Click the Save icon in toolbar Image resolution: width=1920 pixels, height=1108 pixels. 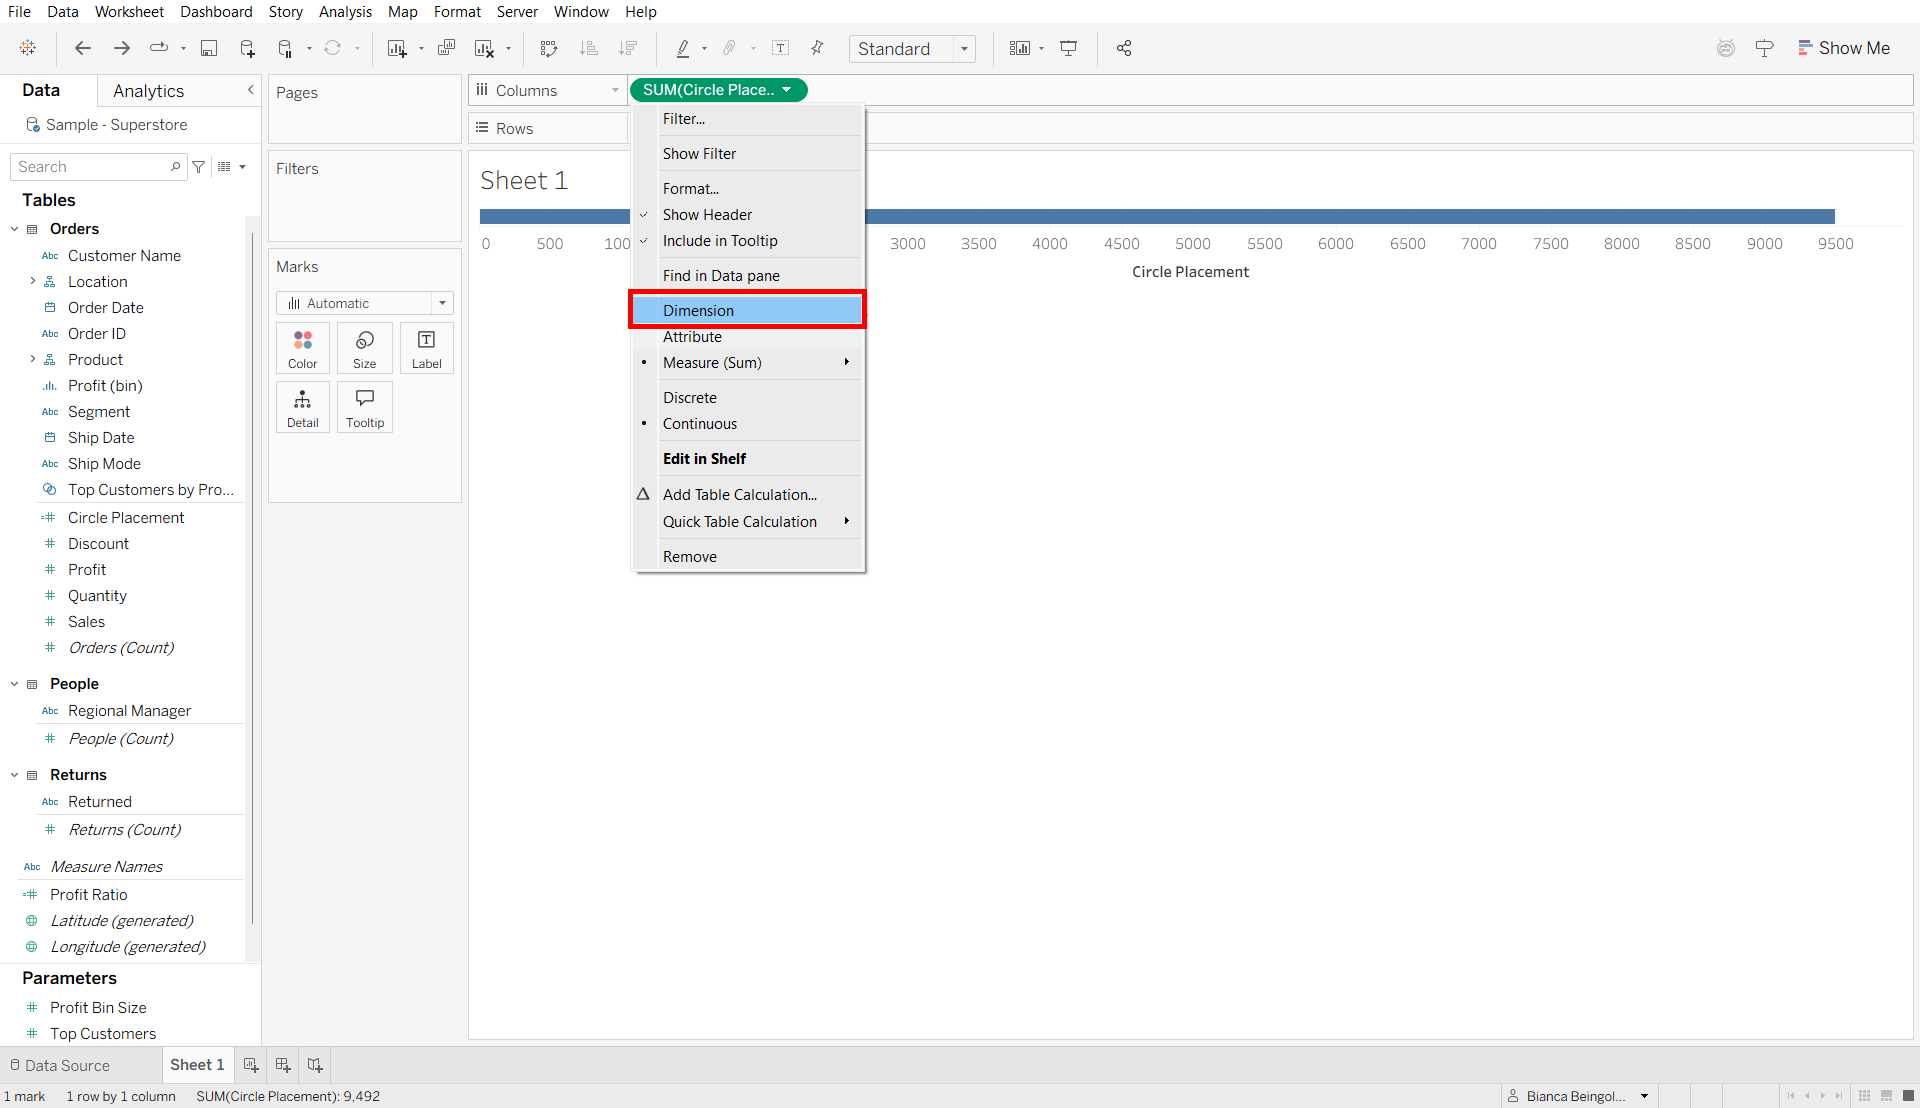point(209,48)
